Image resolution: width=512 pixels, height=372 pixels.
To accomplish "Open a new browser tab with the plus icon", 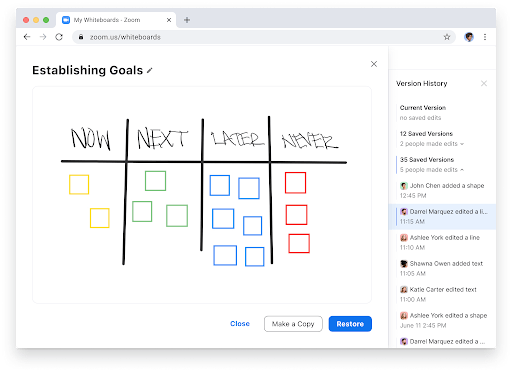I will coord(187,20).
